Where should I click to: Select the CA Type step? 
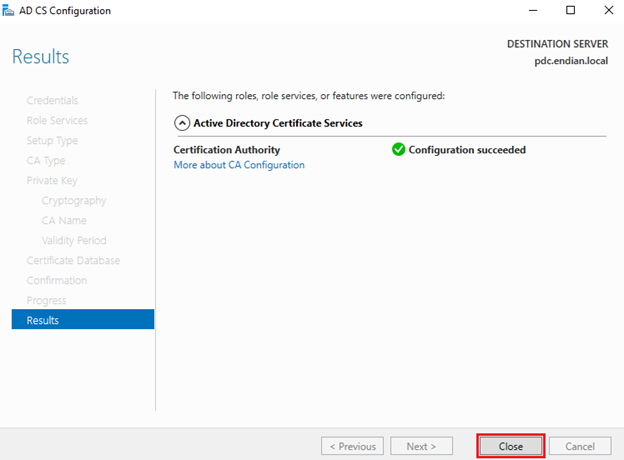(x=46, y=160)
